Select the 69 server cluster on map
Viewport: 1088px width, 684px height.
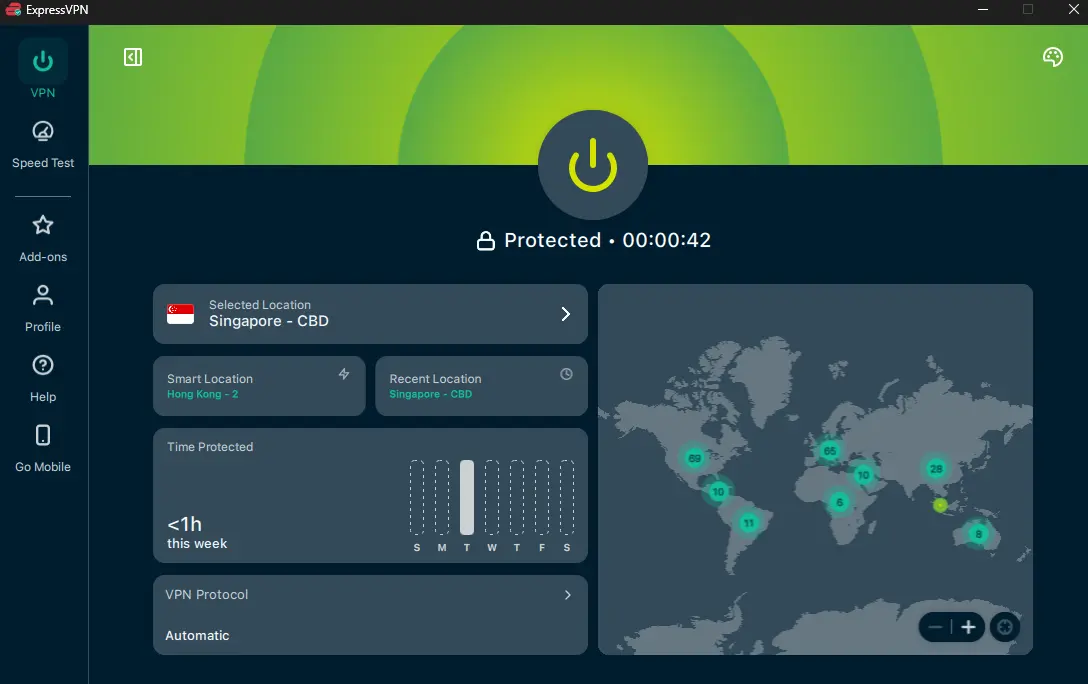695,458
